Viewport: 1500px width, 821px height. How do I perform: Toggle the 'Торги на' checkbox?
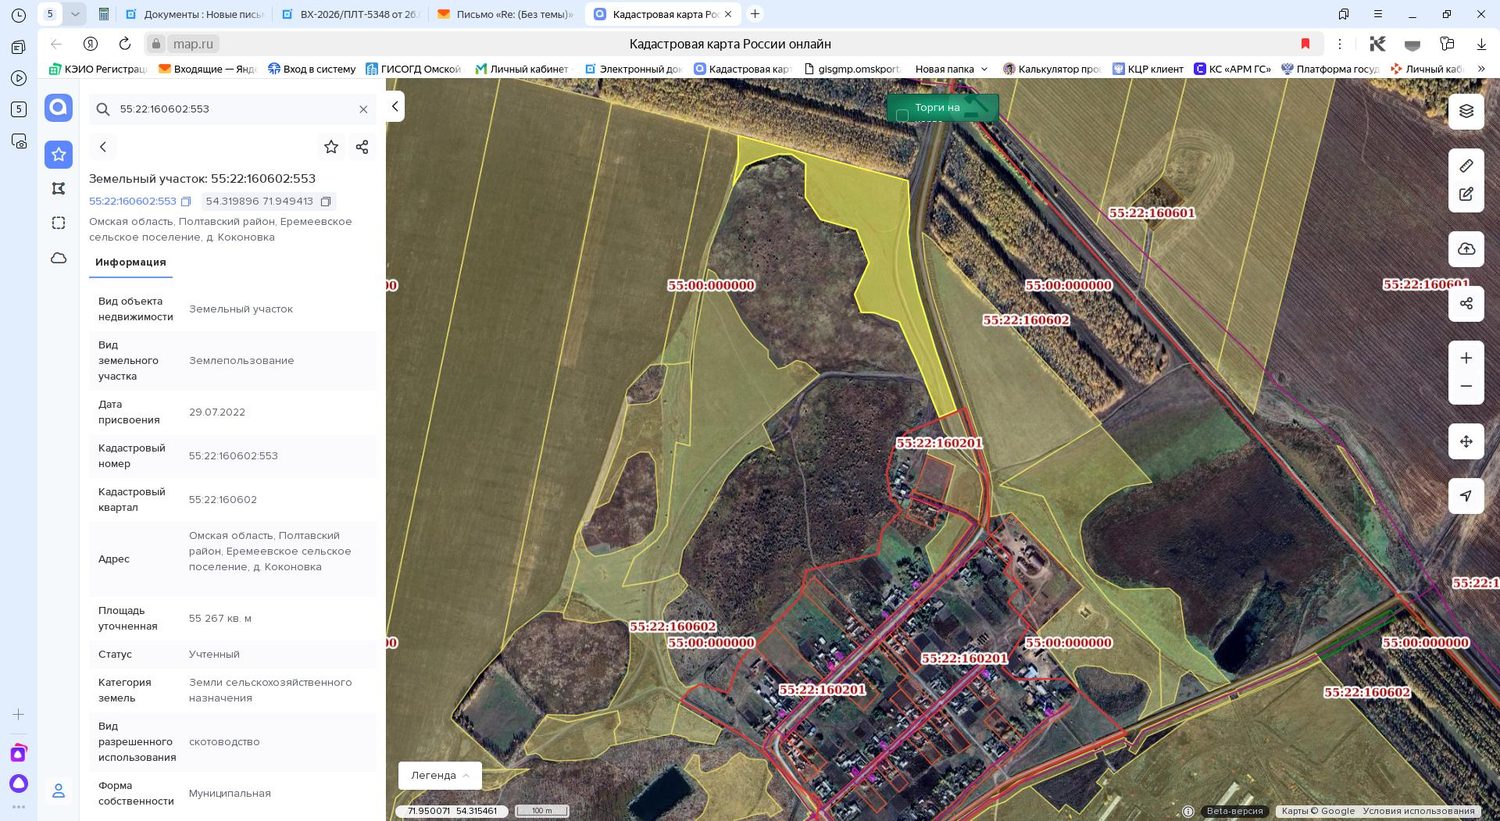coord(902,115)
